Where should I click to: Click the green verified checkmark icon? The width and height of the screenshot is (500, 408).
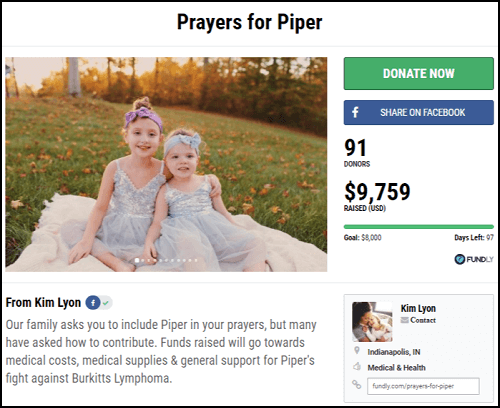tap(106, 303)
